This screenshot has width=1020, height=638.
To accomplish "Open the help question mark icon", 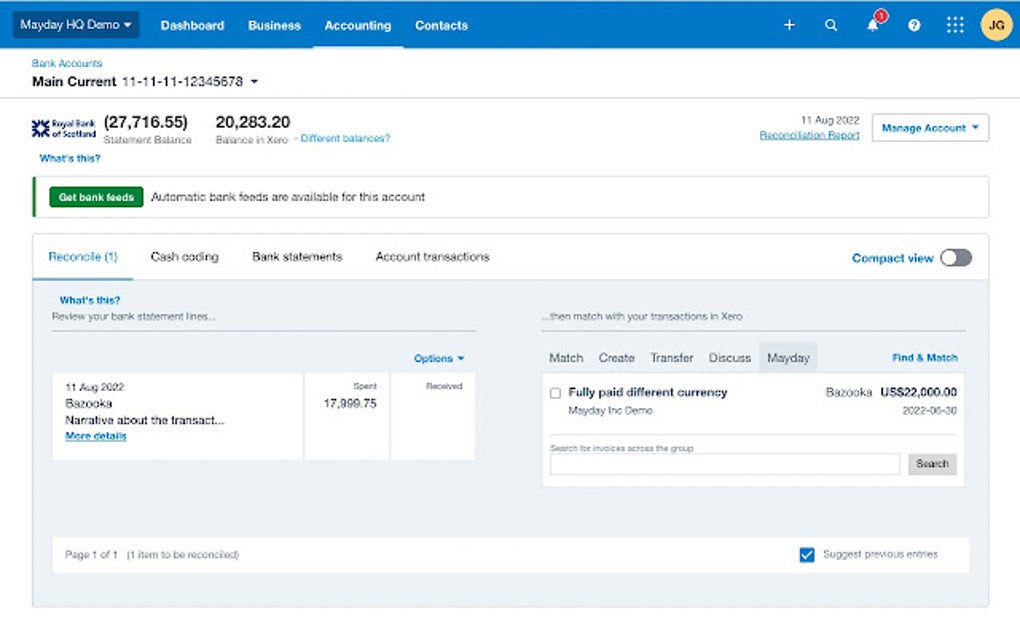I will (913, 25).
